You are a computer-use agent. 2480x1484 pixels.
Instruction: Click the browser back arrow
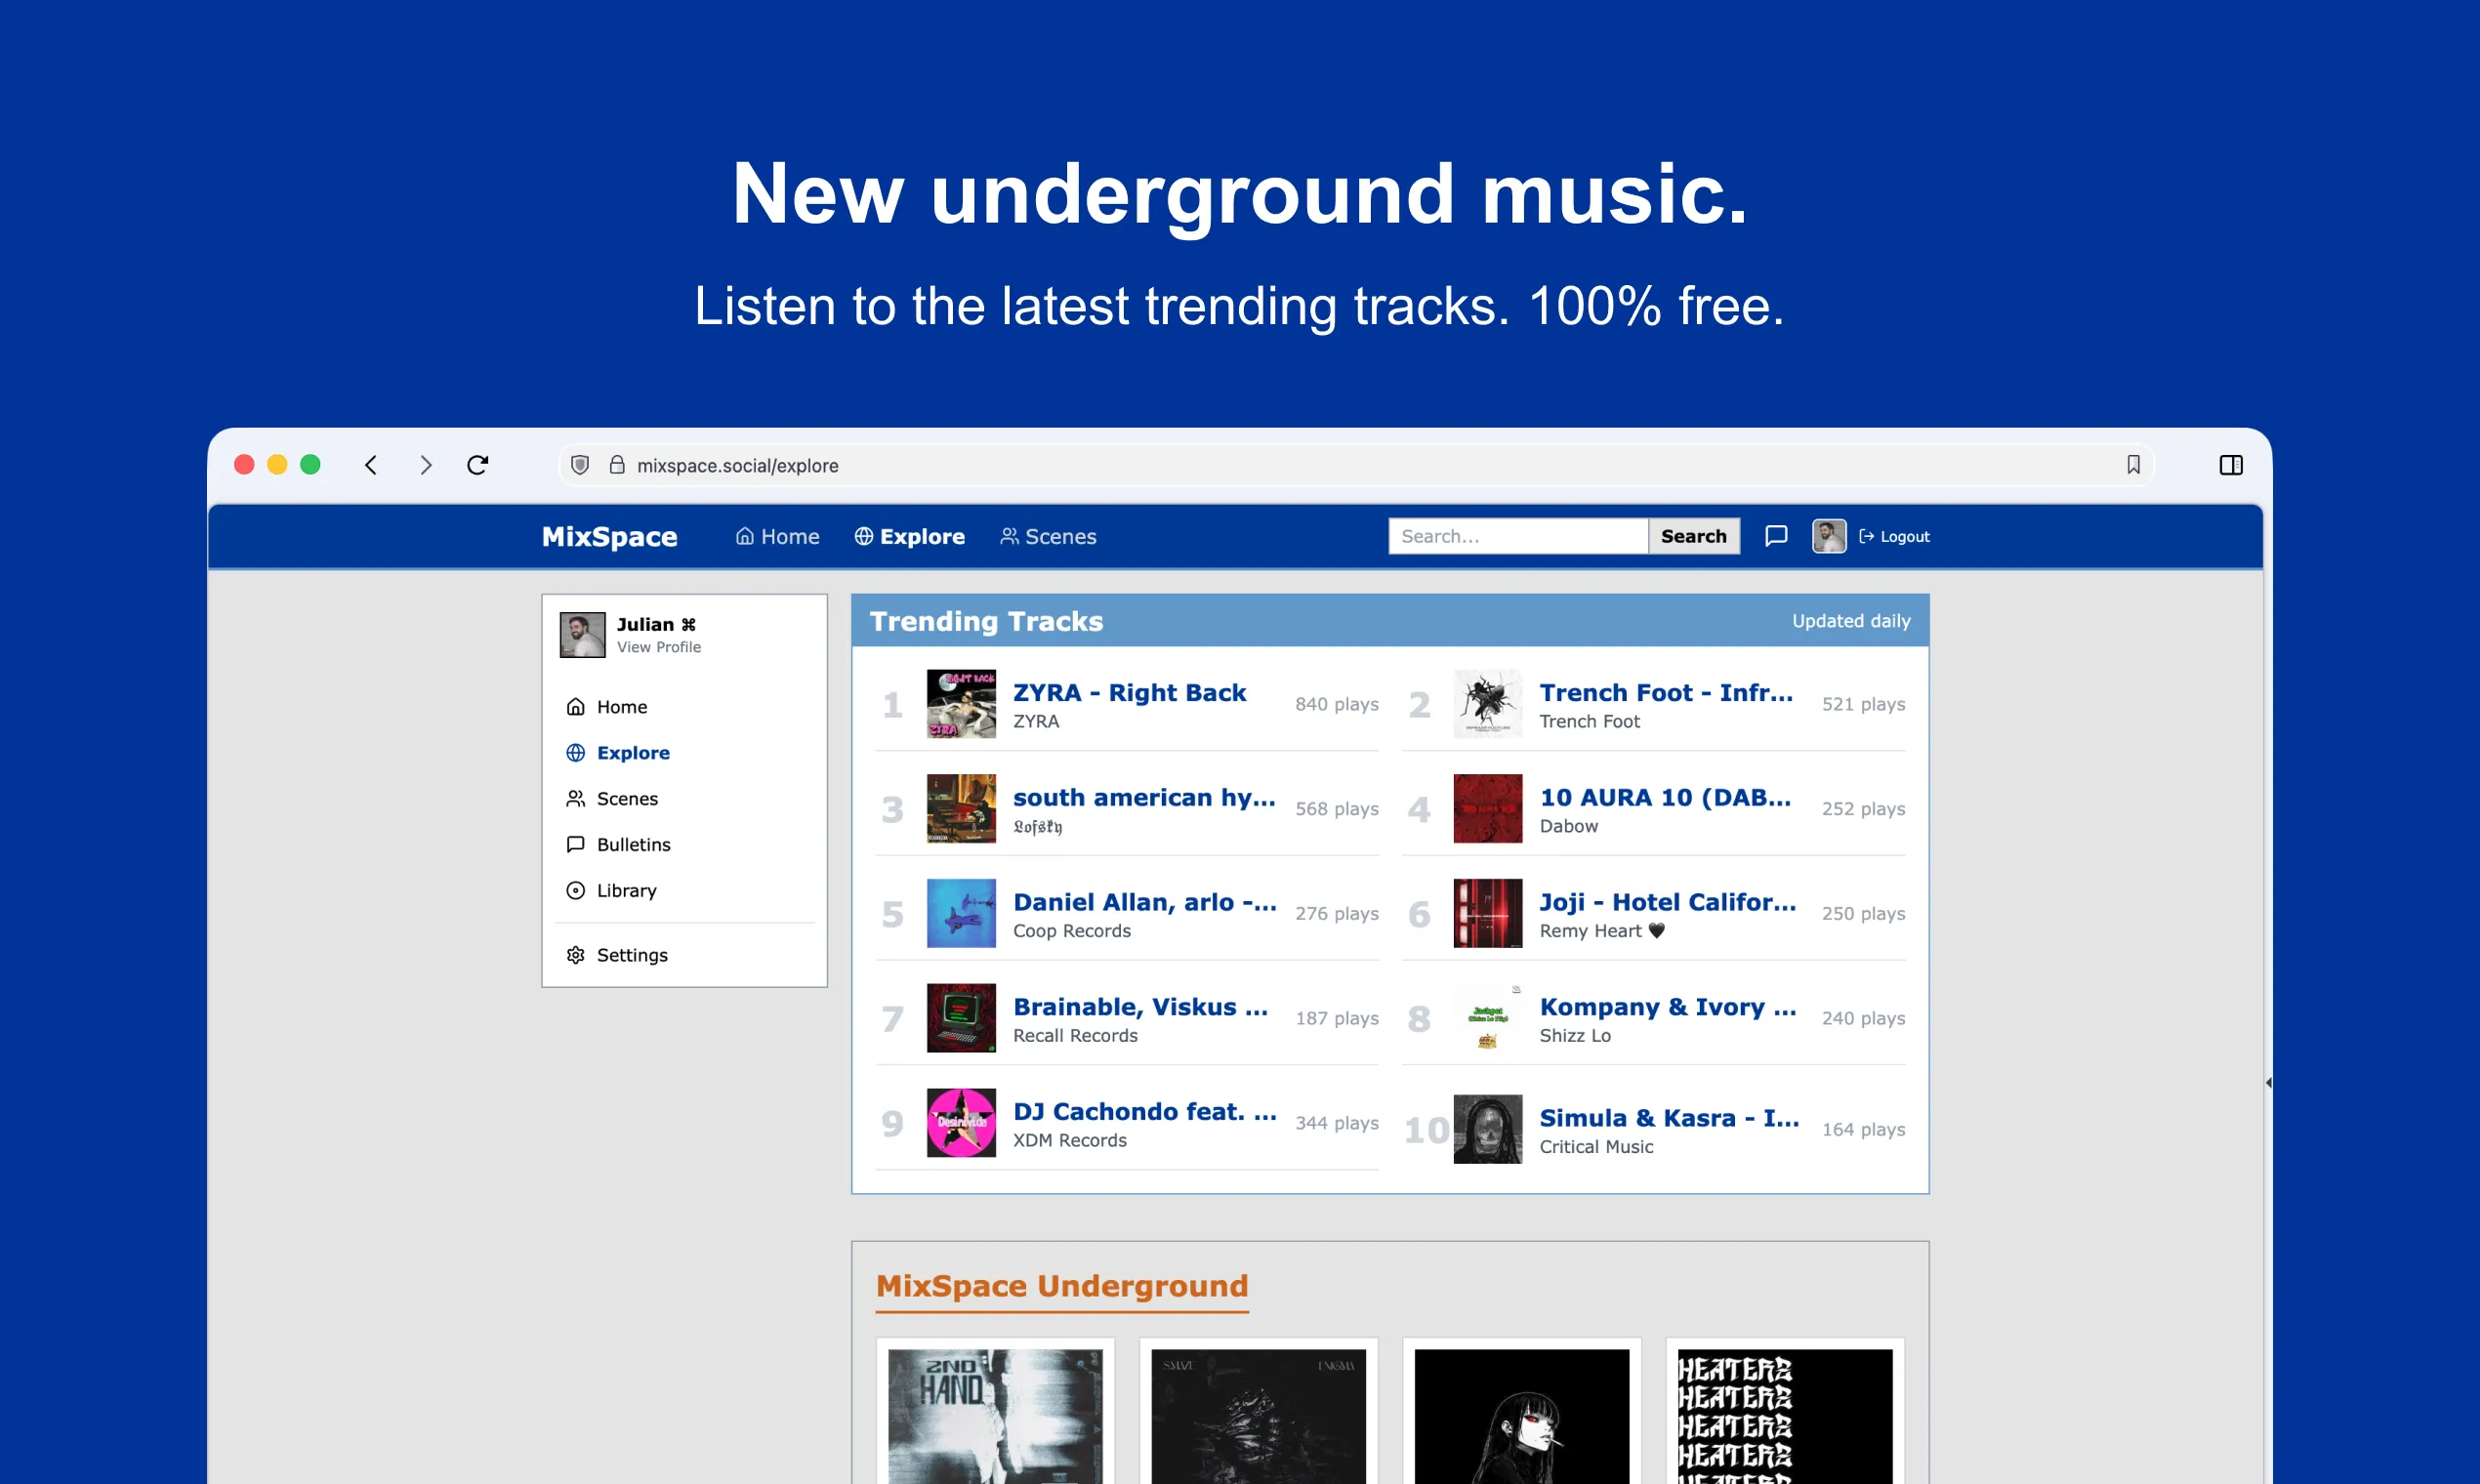tap(371, 465)
